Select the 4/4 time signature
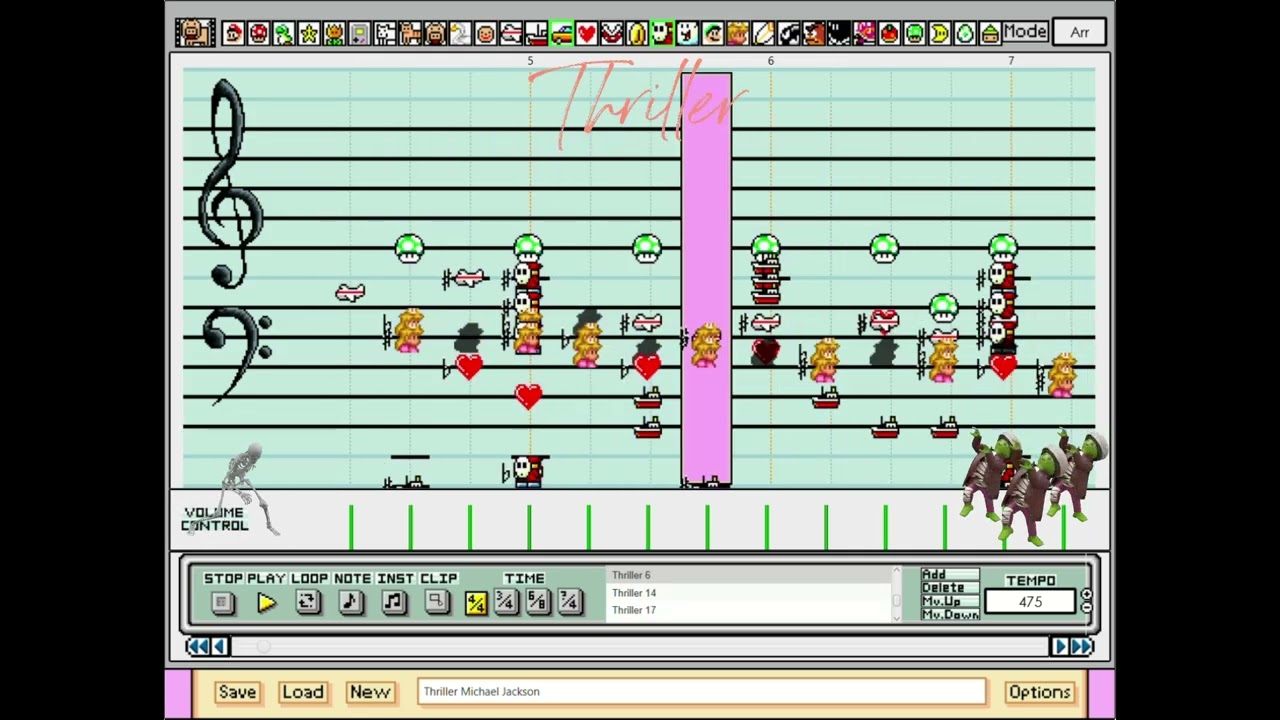 (476, 602)
